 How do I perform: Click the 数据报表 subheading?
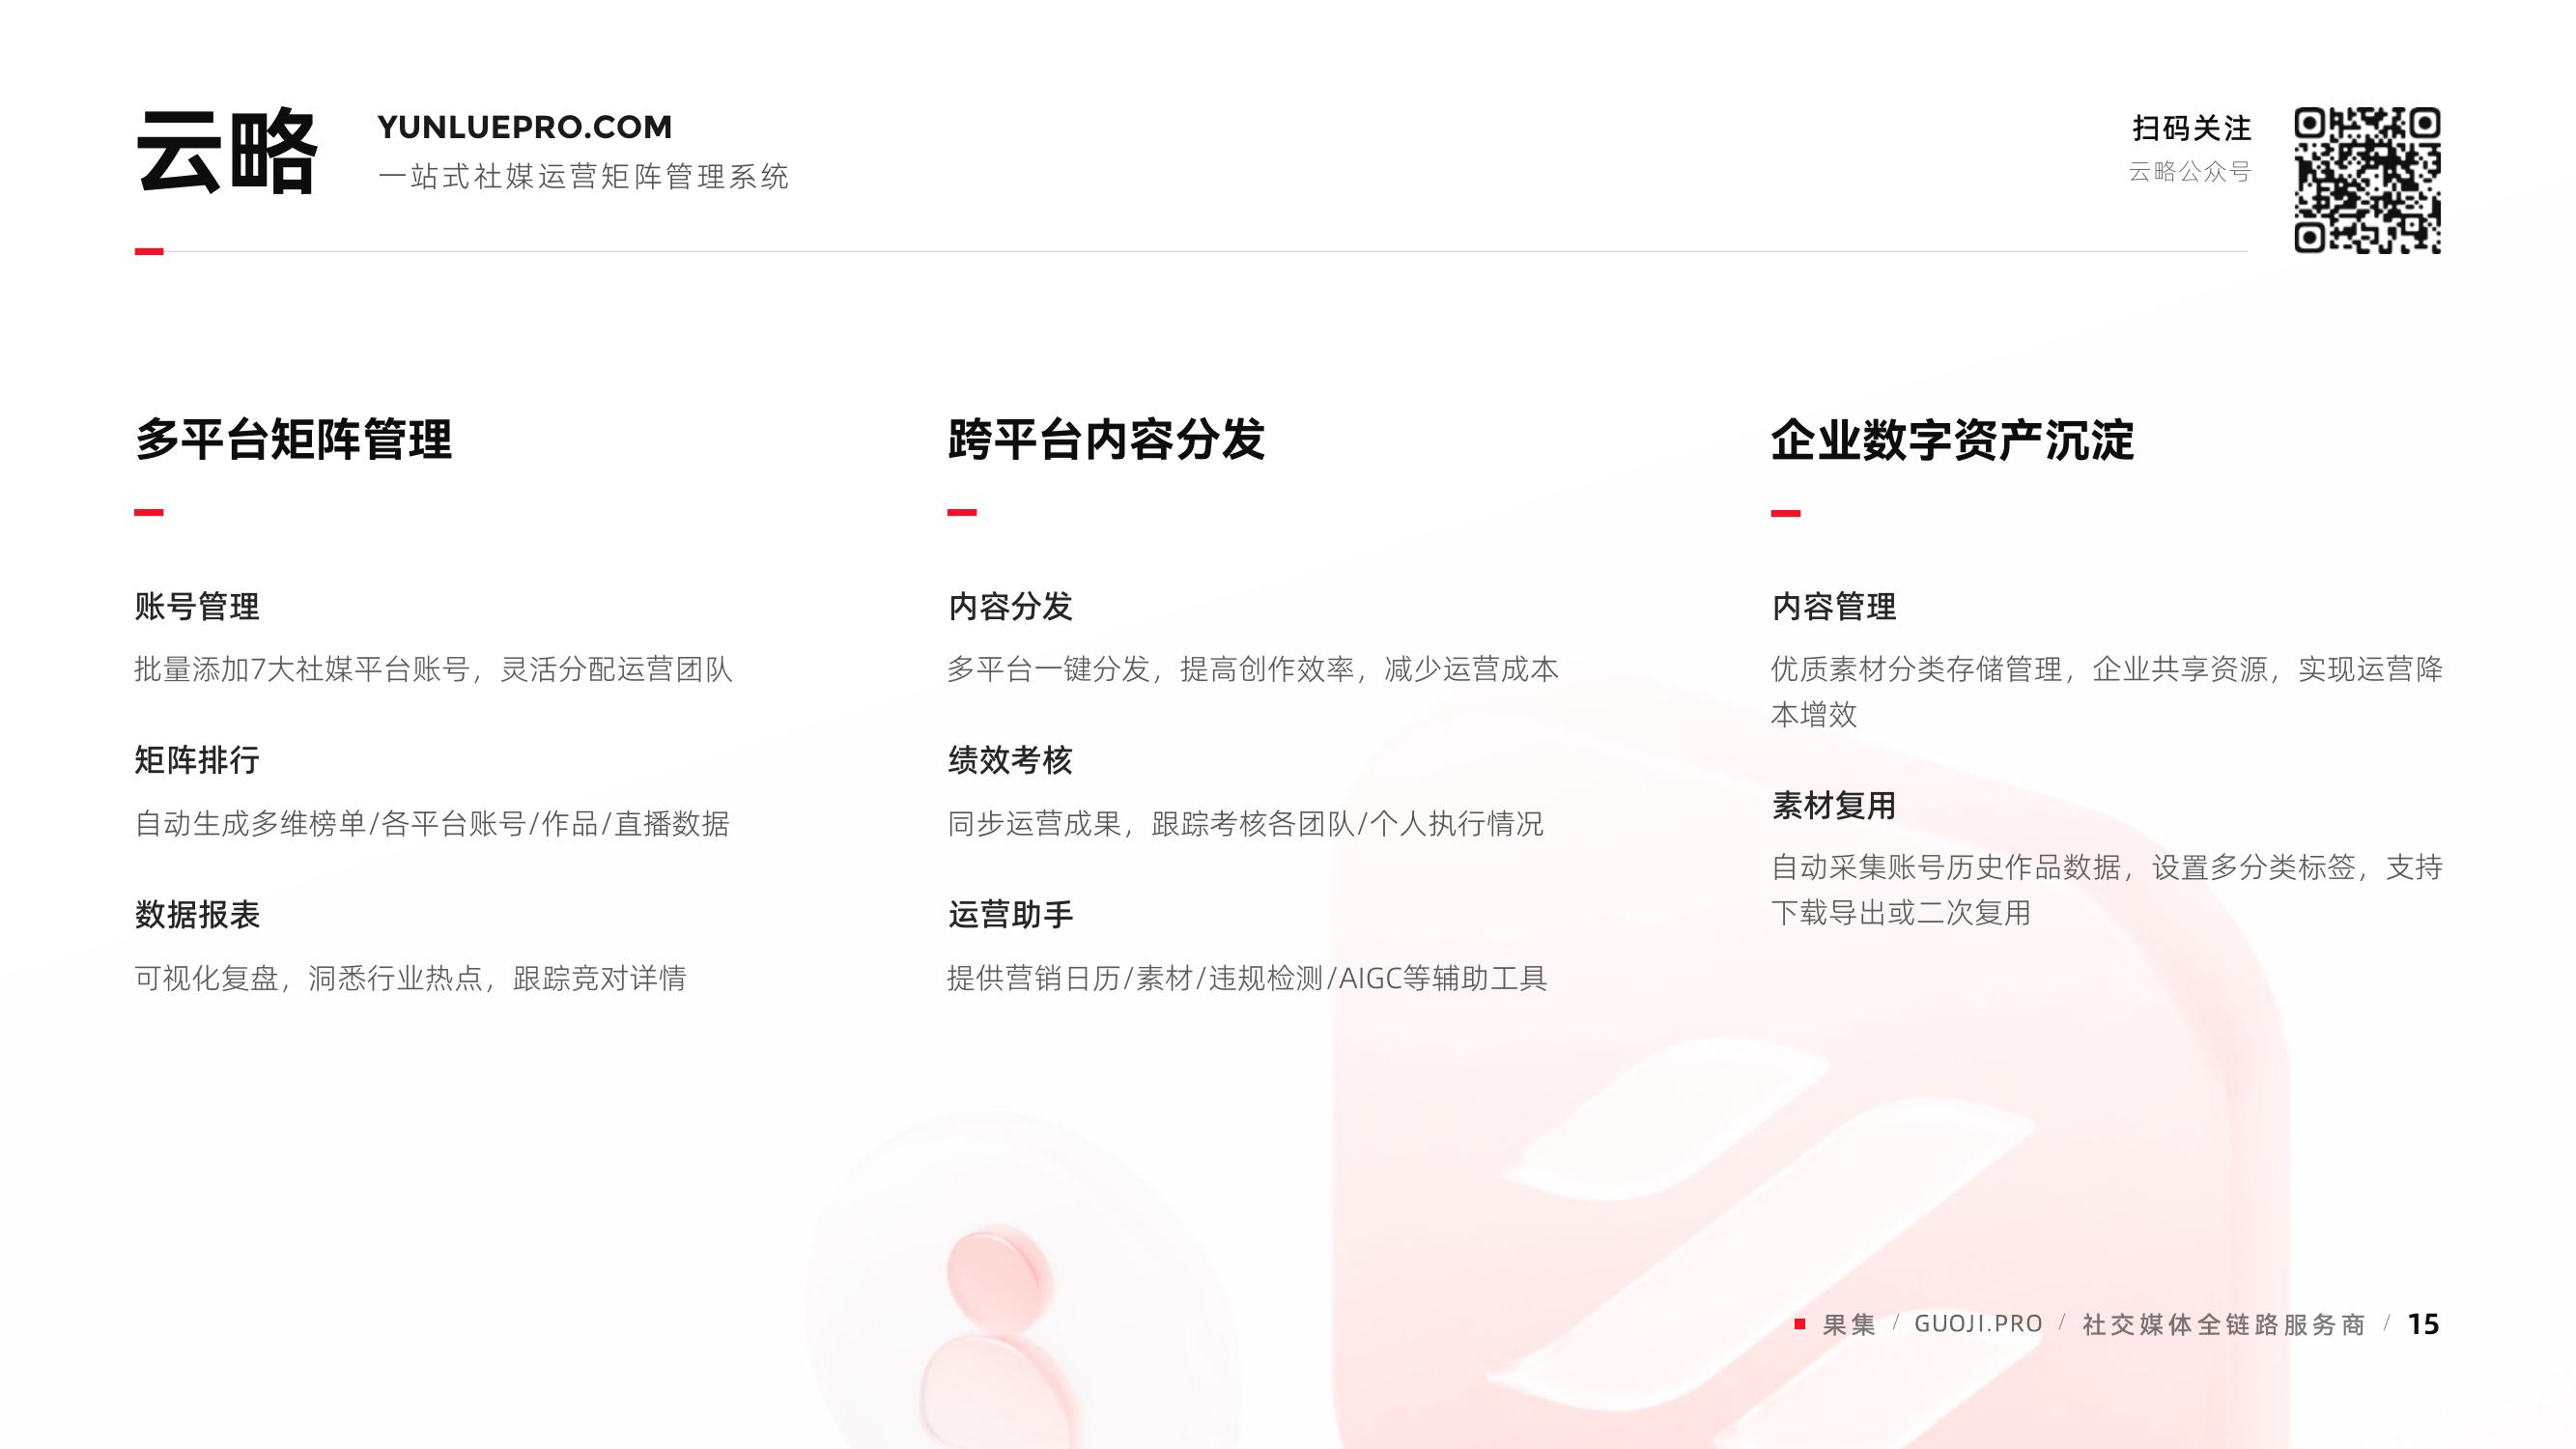[x=197, y=915]
